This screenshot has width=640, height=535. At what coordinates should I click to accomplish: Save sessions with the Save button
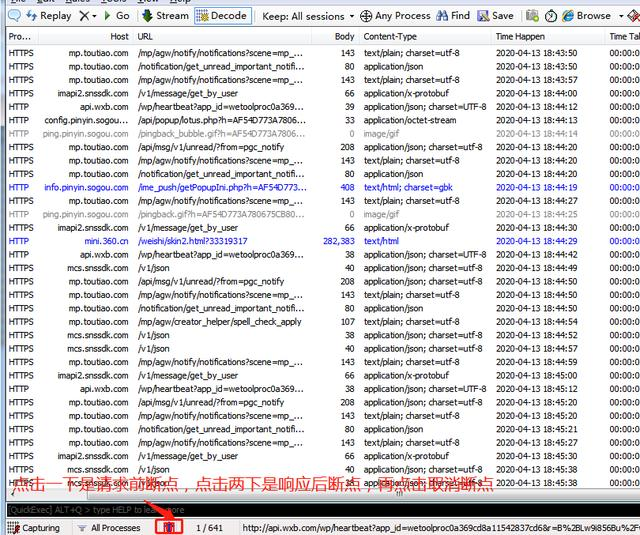coord(496,16)
